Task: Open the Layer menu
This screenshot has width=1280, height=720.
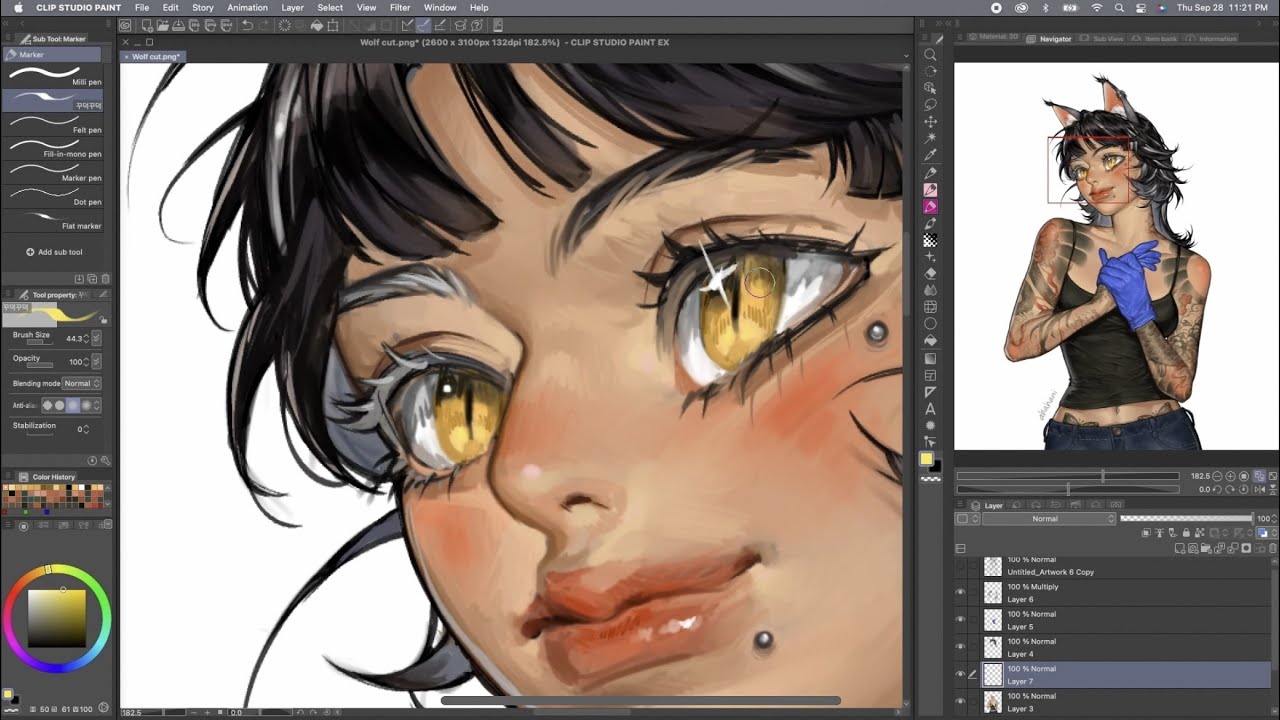Action: tap(292, 7)
